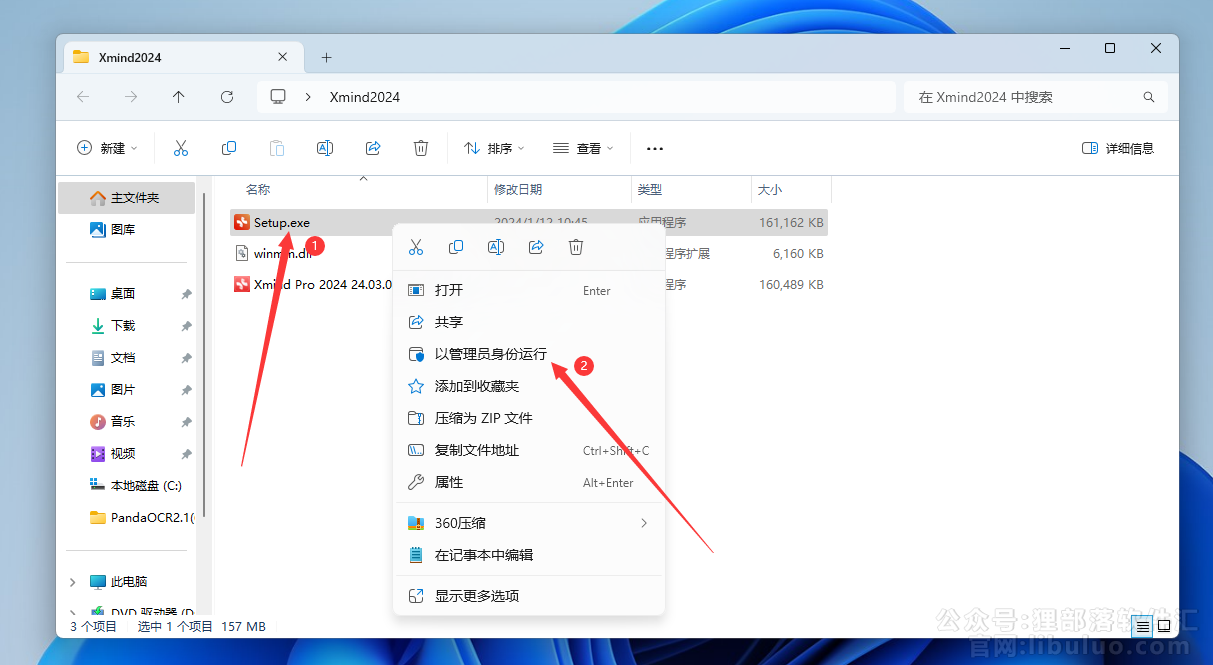Open 属性 from the context menu
The height and width of the screenshot is (665, 1213).
tap(529, 482)
